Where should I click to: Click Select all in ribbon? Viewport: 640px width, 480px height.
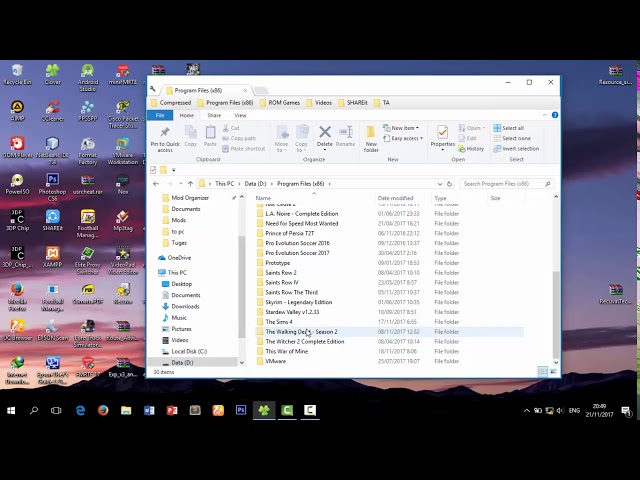point(509,128)
